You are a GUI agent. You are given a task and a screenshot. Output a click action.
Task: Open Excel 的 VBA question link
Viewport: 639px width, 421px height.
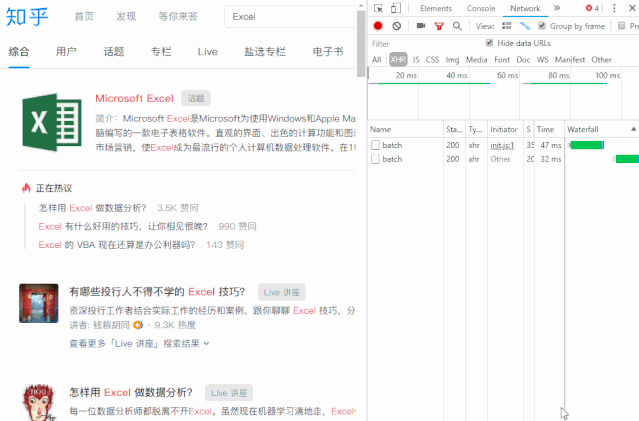click(117, 245)
